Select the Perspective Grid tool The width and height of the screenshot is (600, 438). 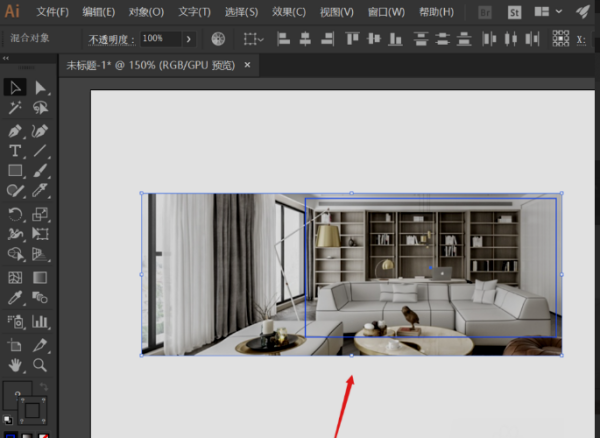coord(40,254)
